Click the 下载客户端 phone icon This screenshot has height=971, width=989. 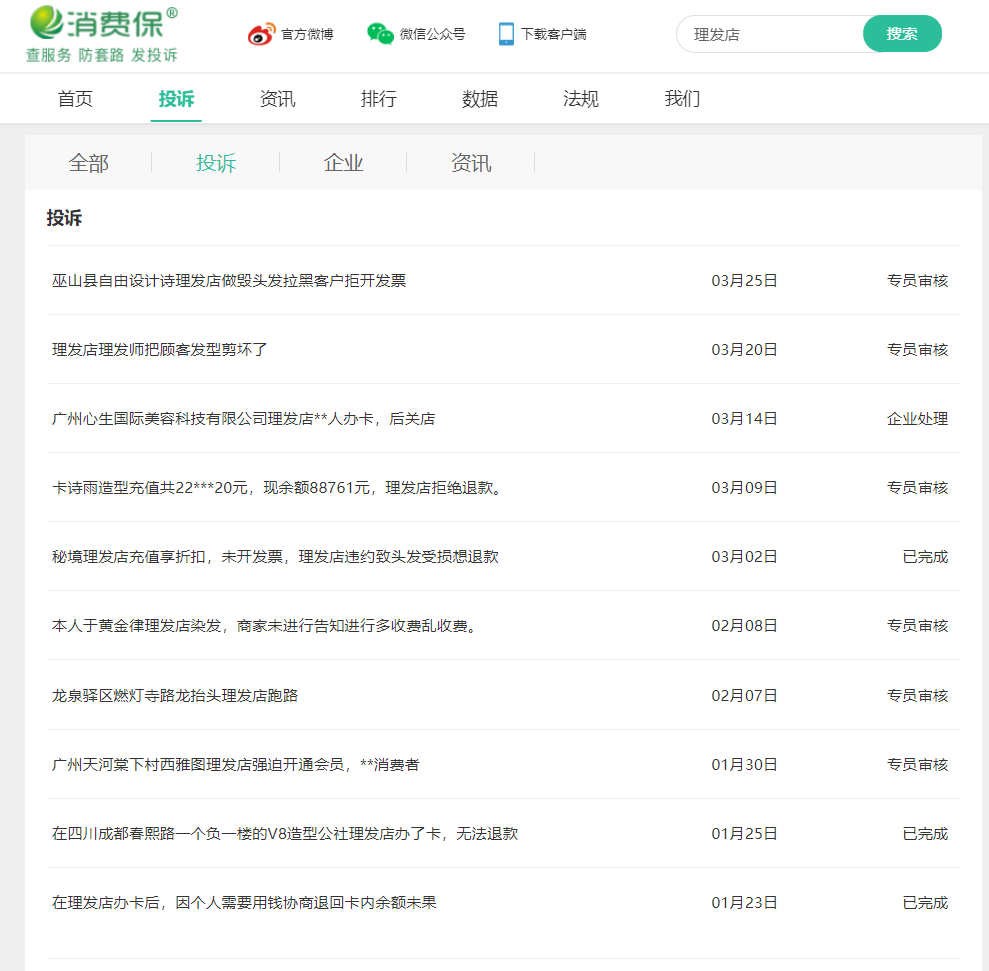pos(506,34)
